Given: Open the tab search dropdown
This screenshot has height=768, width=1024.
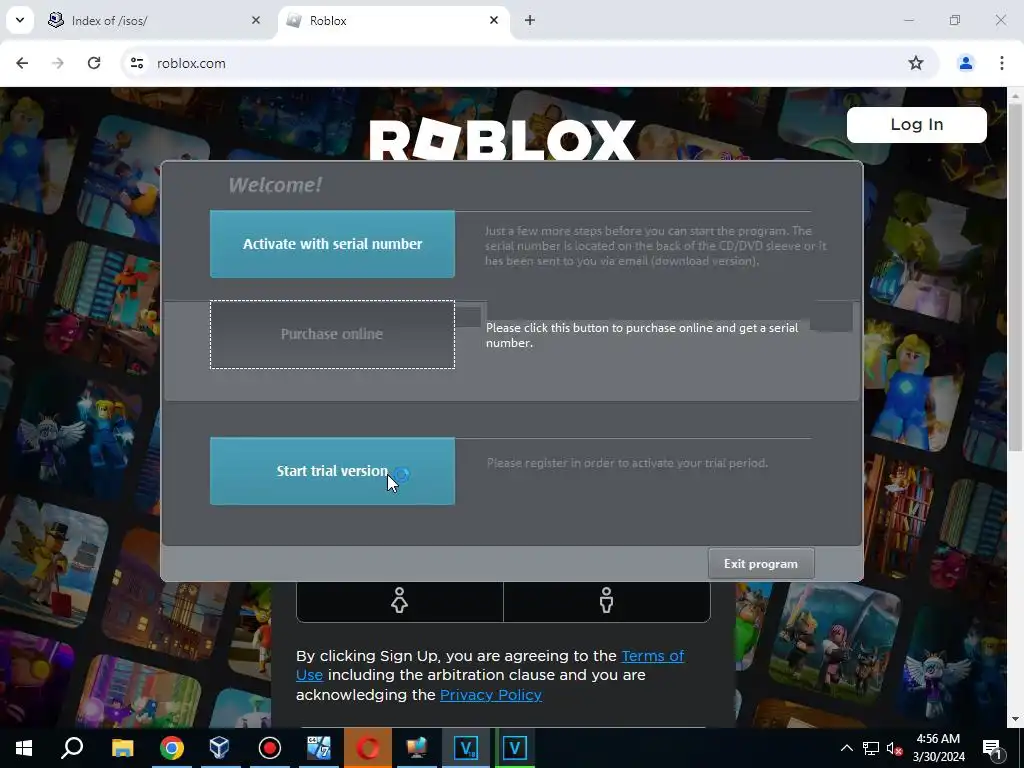Looking at the screenshot, I should click(20, 20).
